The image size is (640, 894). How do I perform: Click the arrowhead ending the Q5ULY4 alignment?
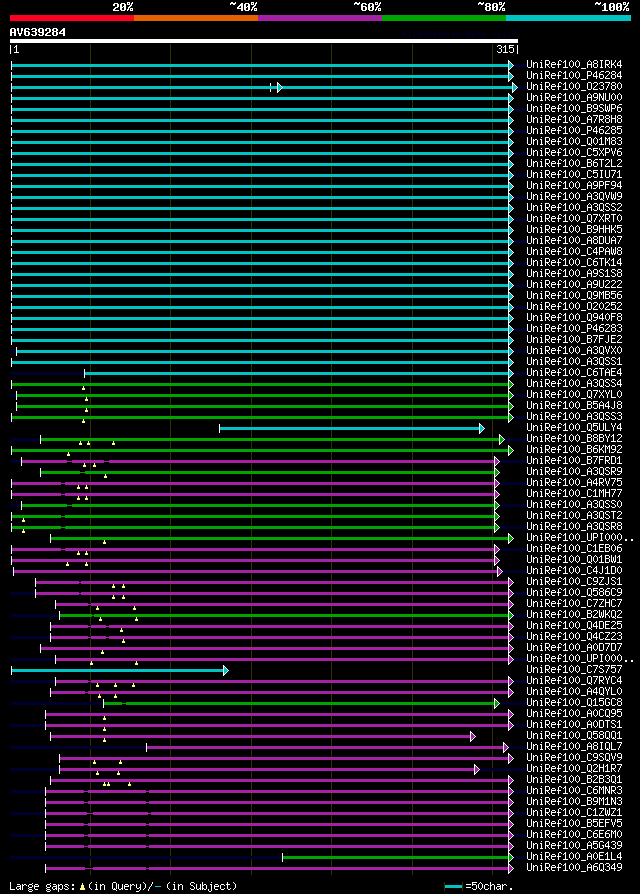point(482,428)
